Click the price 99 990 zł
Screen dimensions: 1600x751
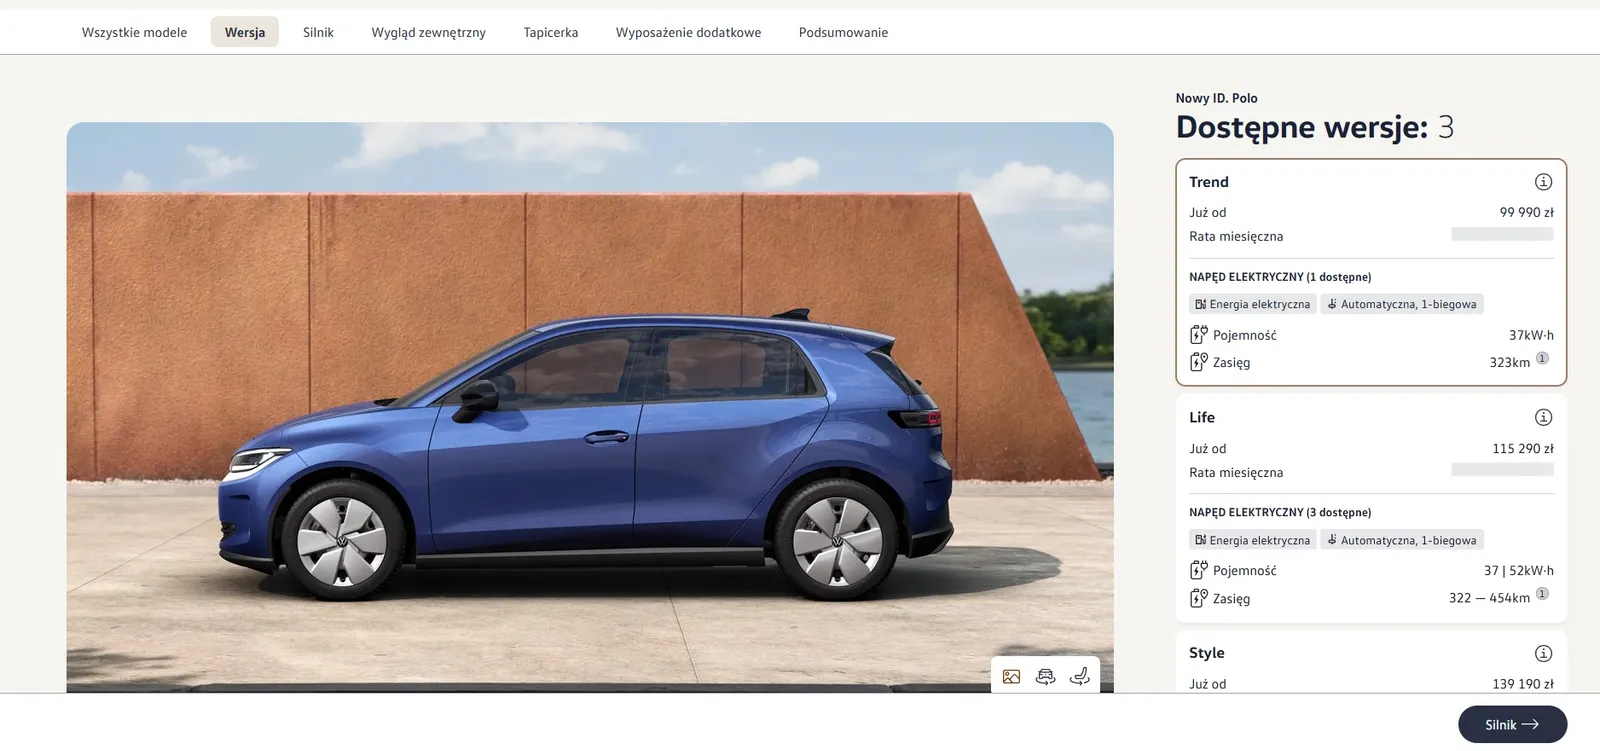pyautogui.click(x=1526, y=212)
